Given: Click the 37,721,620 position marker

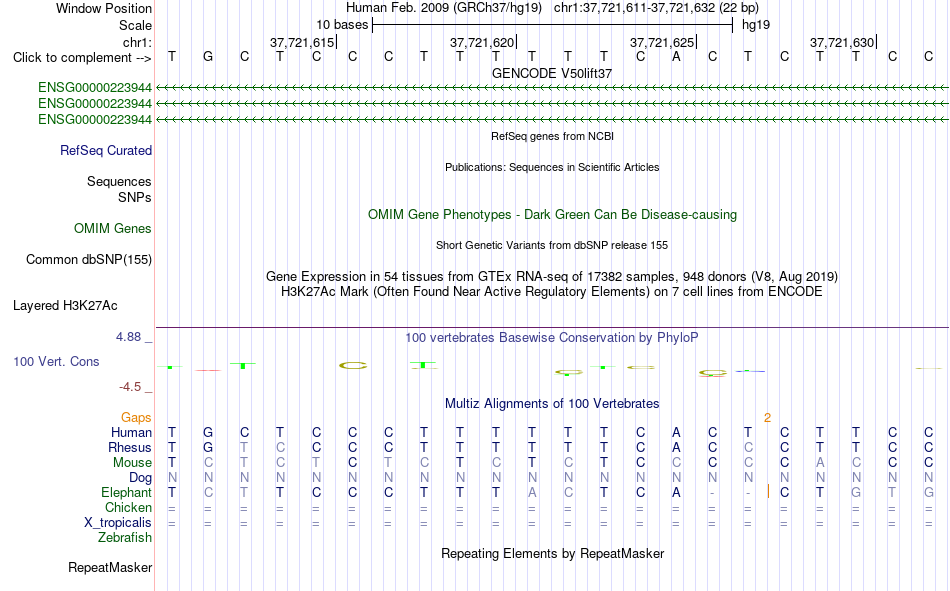Looking at the screenshot, I should click(x=482, y=42).
